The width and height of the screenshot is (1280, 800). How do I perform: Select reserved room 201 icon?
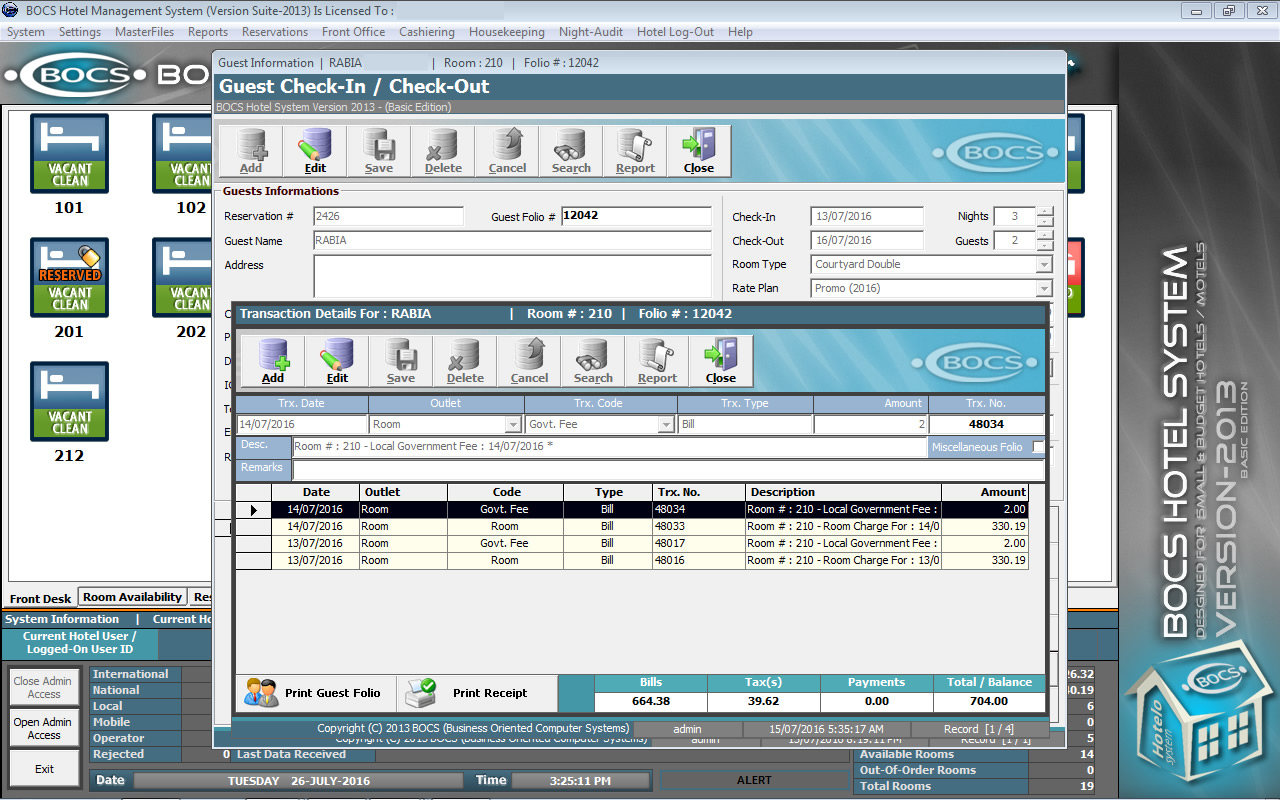point(69,277)
